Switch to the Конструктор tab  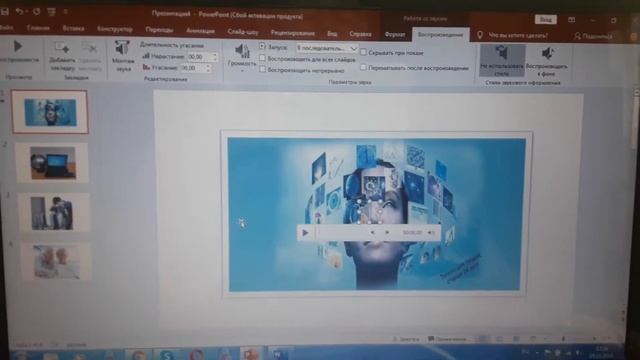coord(115,29)
